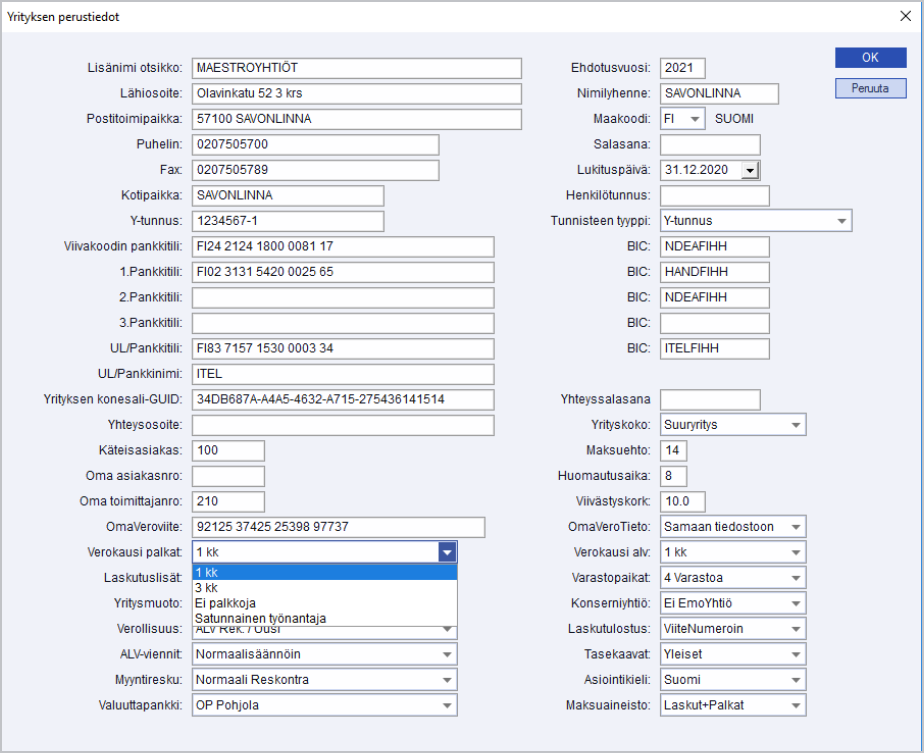This screenshot has height=753, width=924.
Task: Click into the Y-tunnus field
Action: click(x=287, y=221)
